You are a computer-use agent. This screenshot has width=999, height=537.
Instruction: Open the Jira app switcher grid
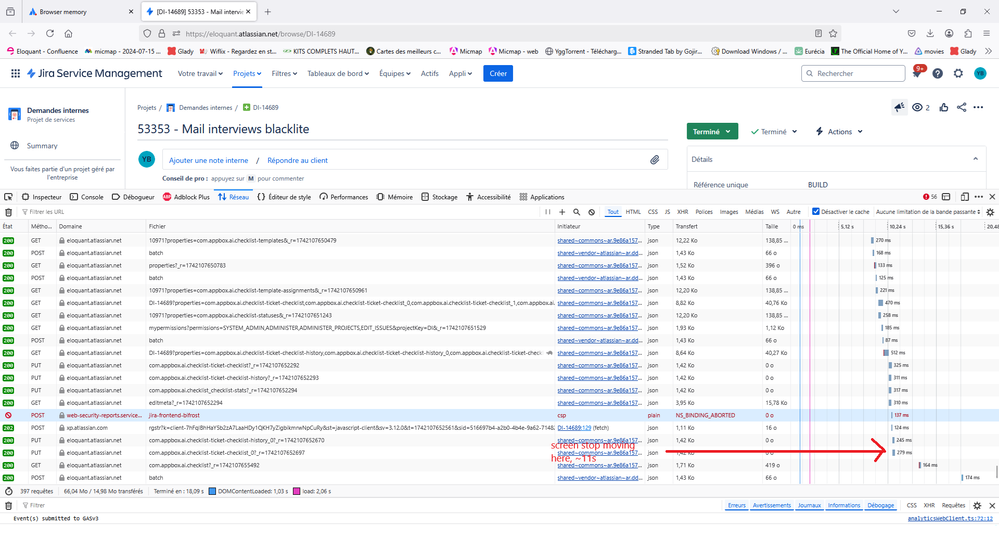[x=15, y=73]
